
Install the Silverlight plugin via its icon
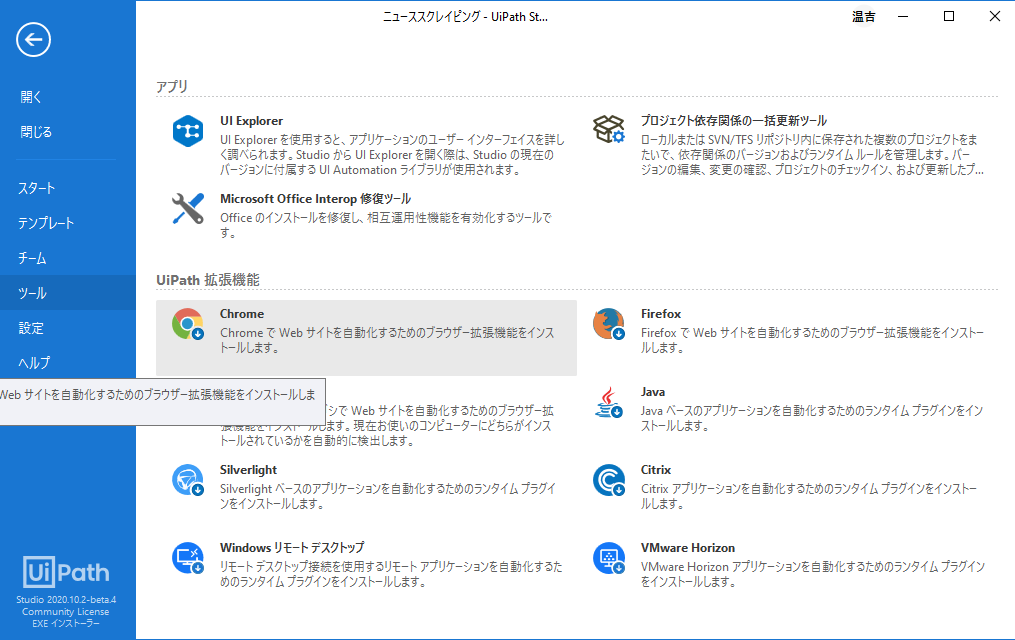tap(188, 480)
